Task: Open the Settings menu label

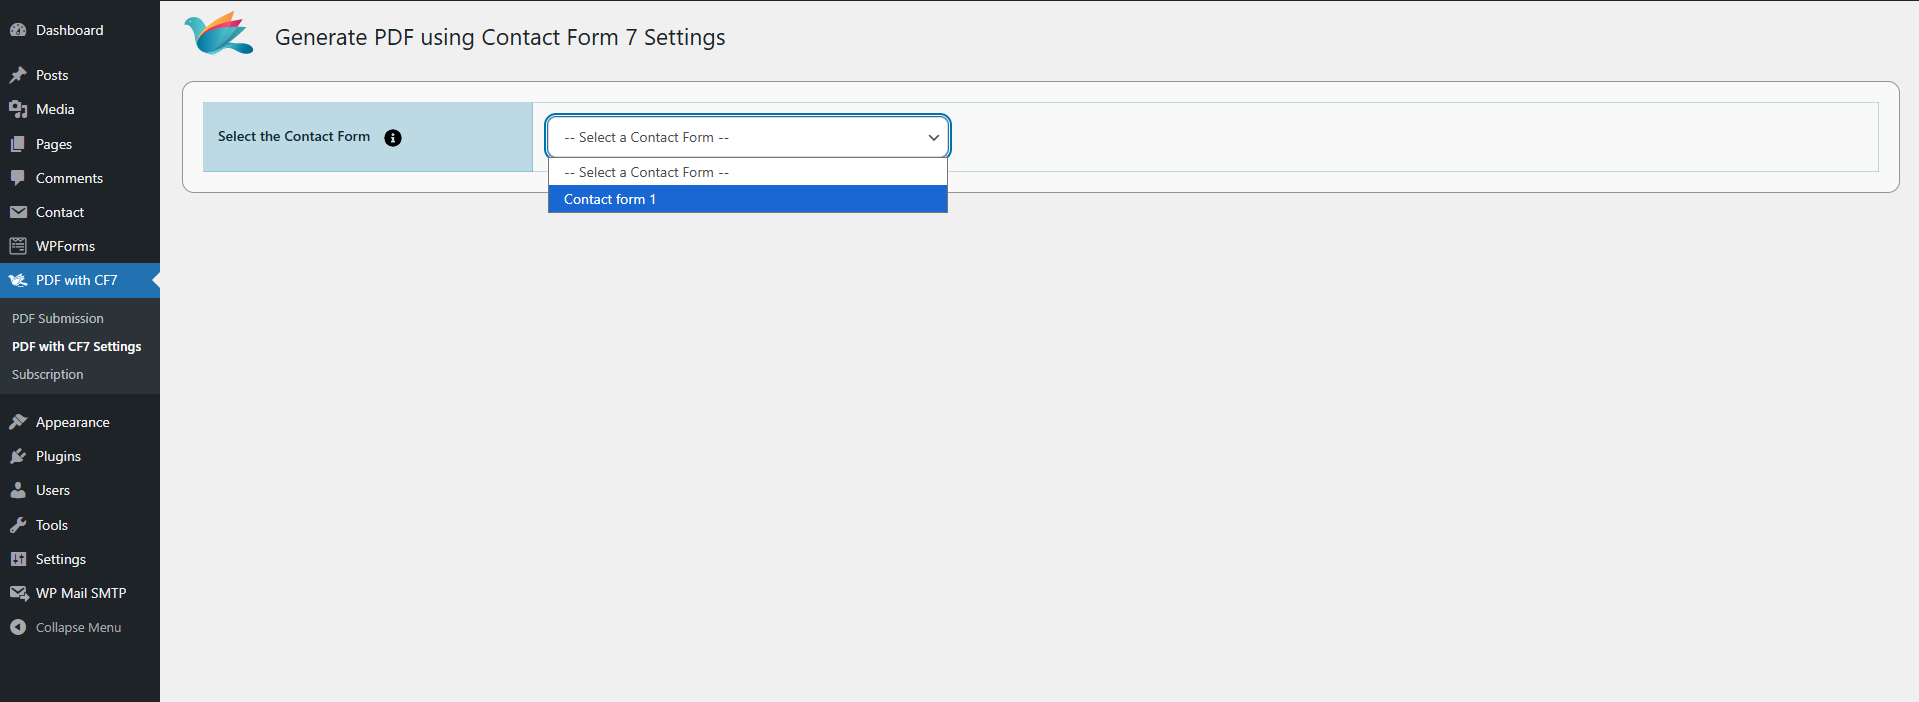Action: (61, 559)
